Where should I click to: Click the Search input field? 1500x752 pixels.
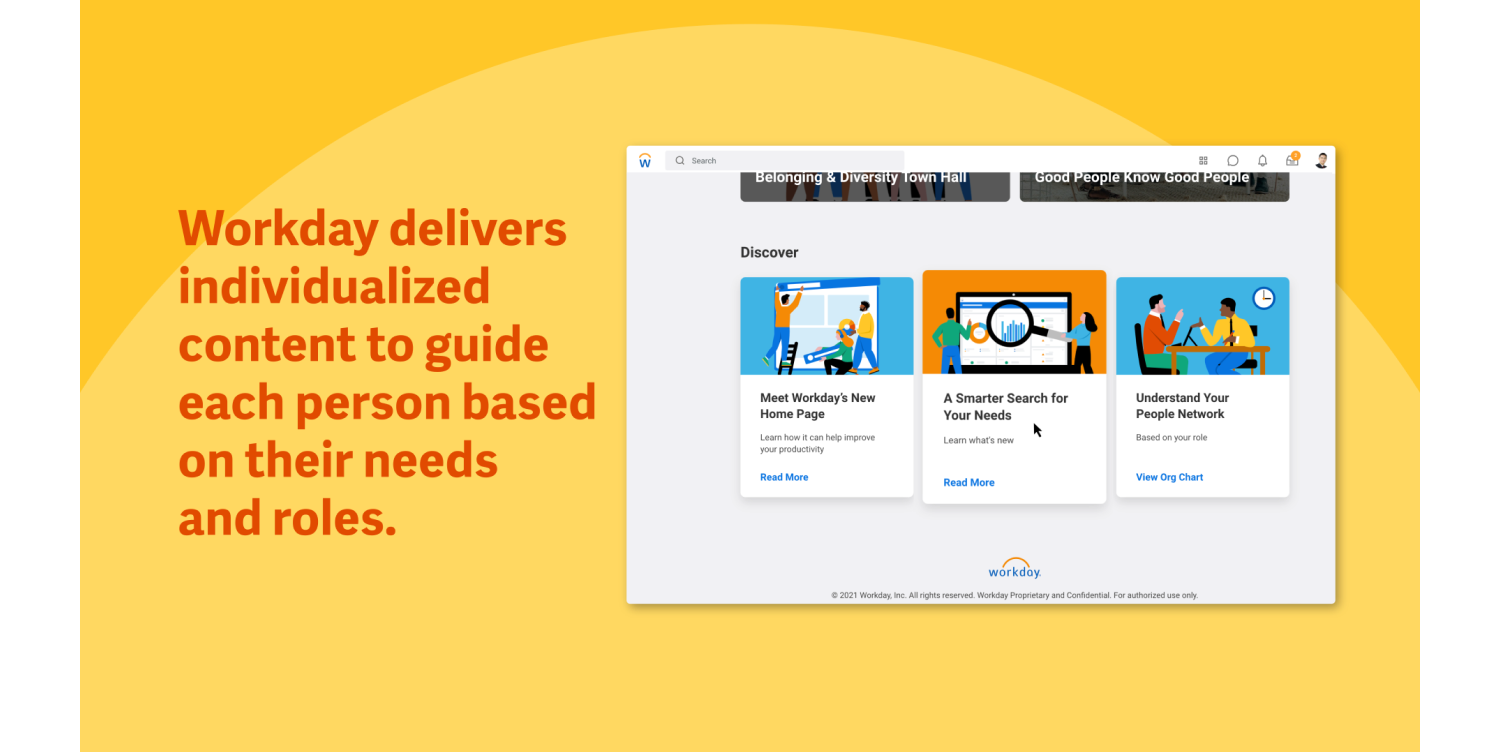(x=785, y=160)
